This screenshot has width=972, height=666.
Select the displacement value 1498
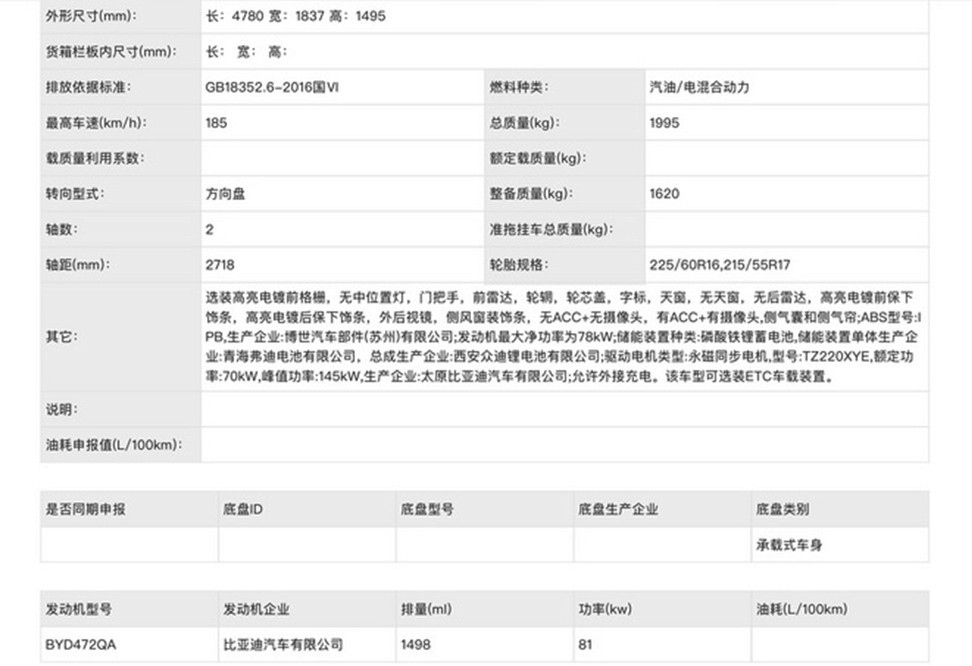tap(413, 644)
